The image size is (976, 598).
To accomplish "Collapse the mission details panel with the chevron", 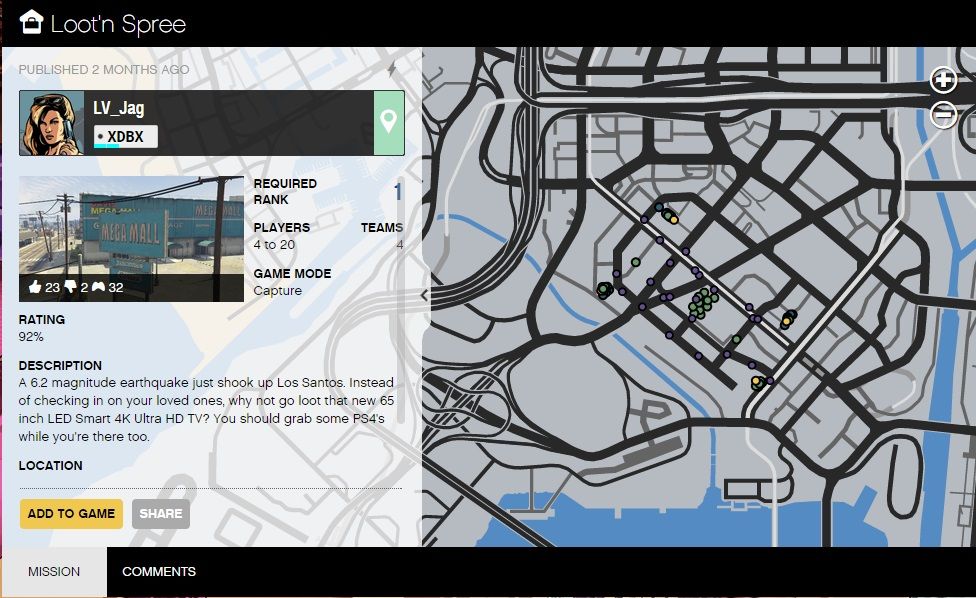I will (x=424, y=295).
